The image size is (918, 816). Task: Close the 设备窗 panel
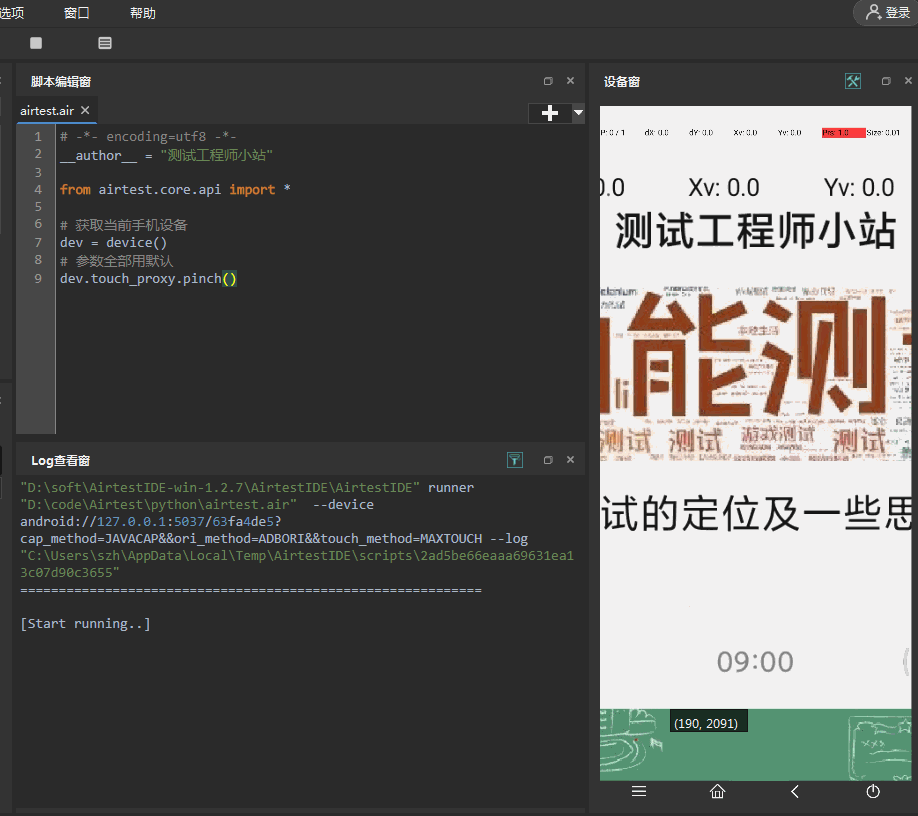(x=908, y=81)
